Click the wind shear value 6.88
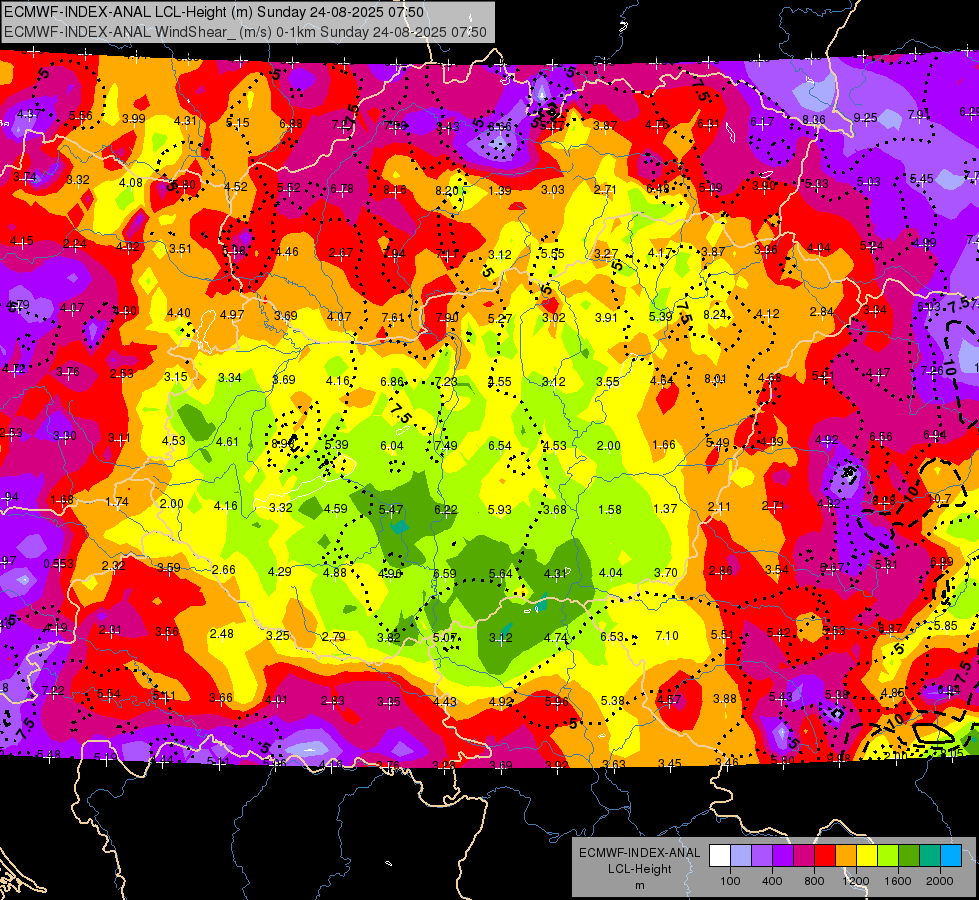 pyautogui.click(x=291, y=124)
